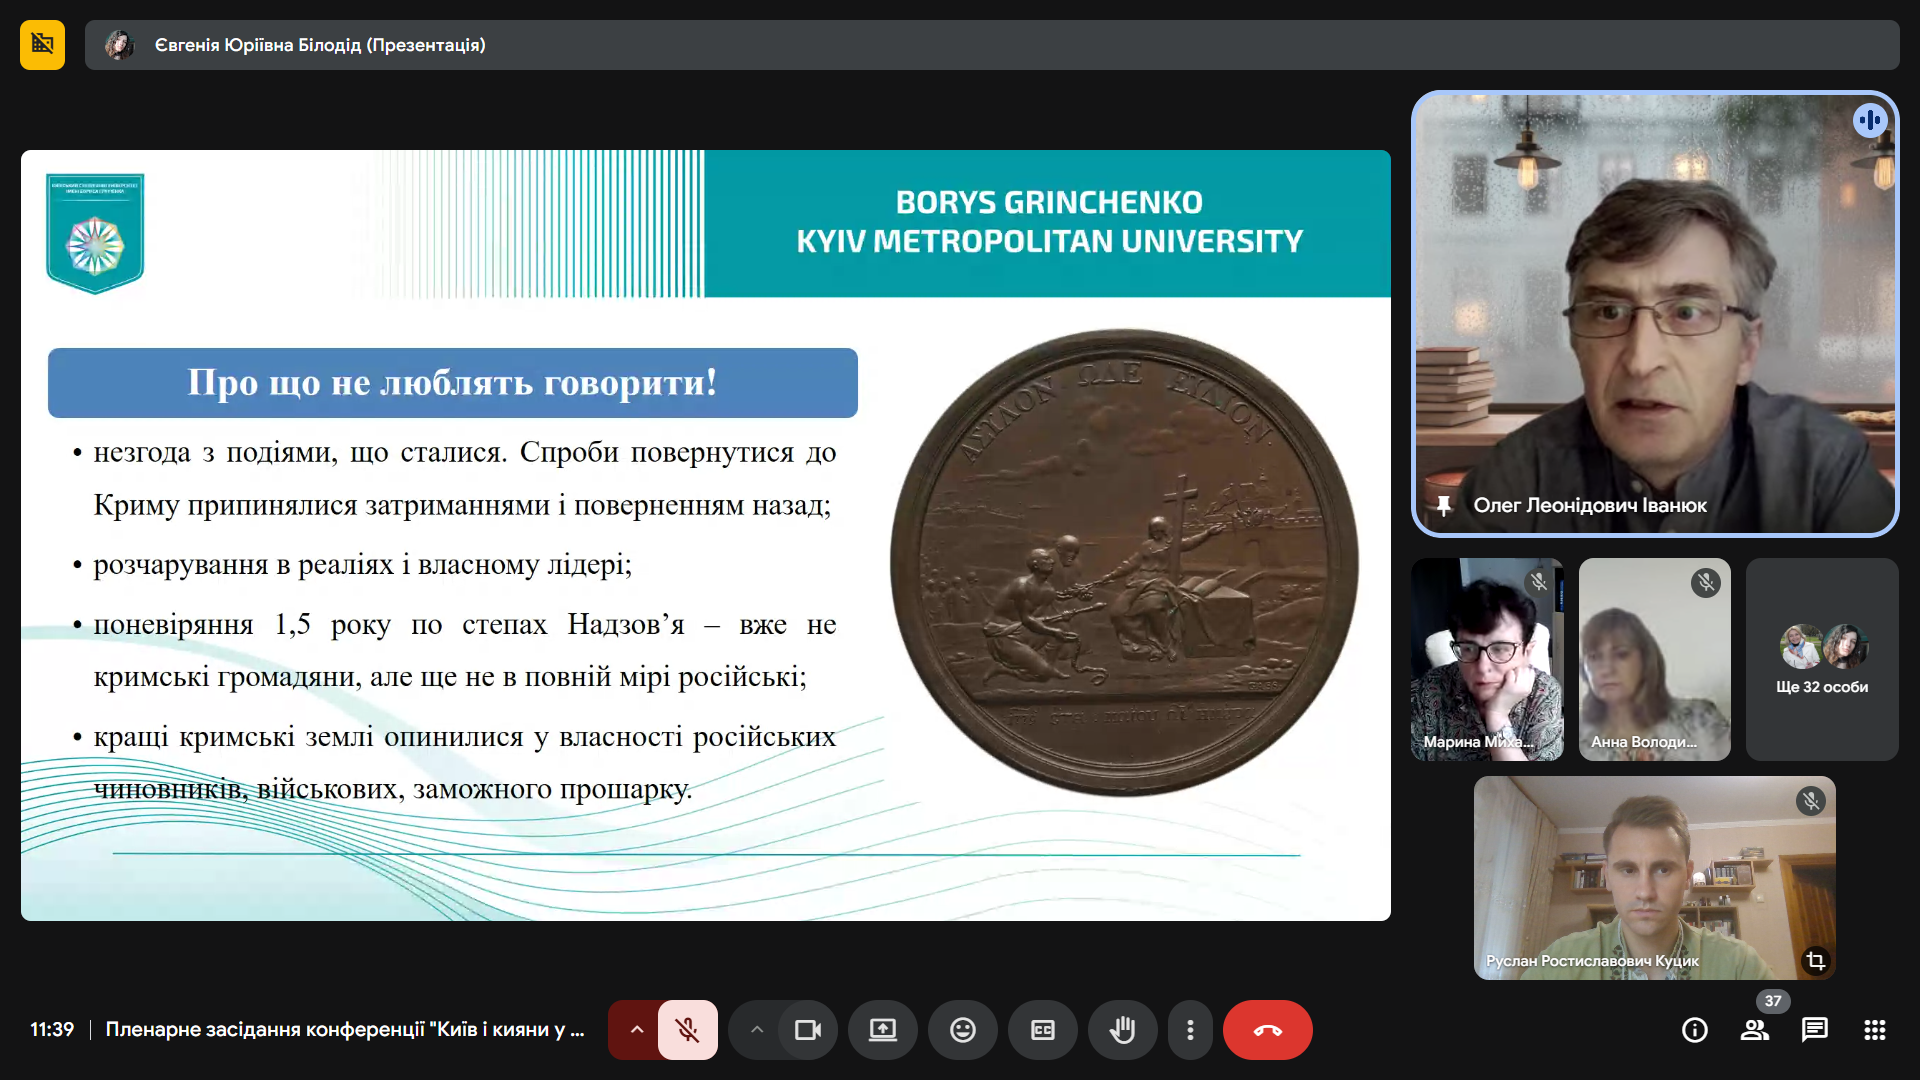Leave the call

tap(1267, 1030)
